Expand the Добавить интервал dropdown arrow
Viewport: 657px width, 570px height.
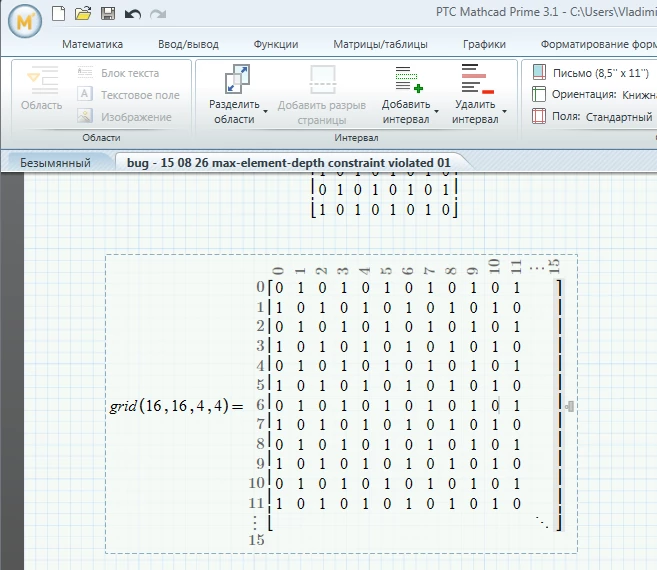coord(436,111)
